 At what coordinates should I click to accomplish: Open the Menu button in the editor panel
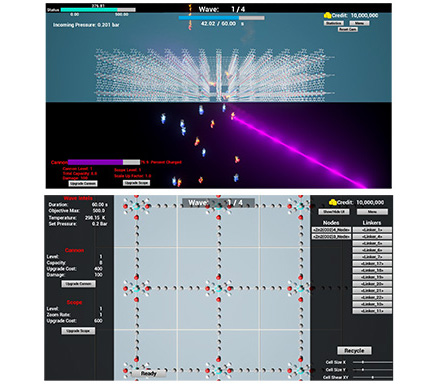point(372,212)
